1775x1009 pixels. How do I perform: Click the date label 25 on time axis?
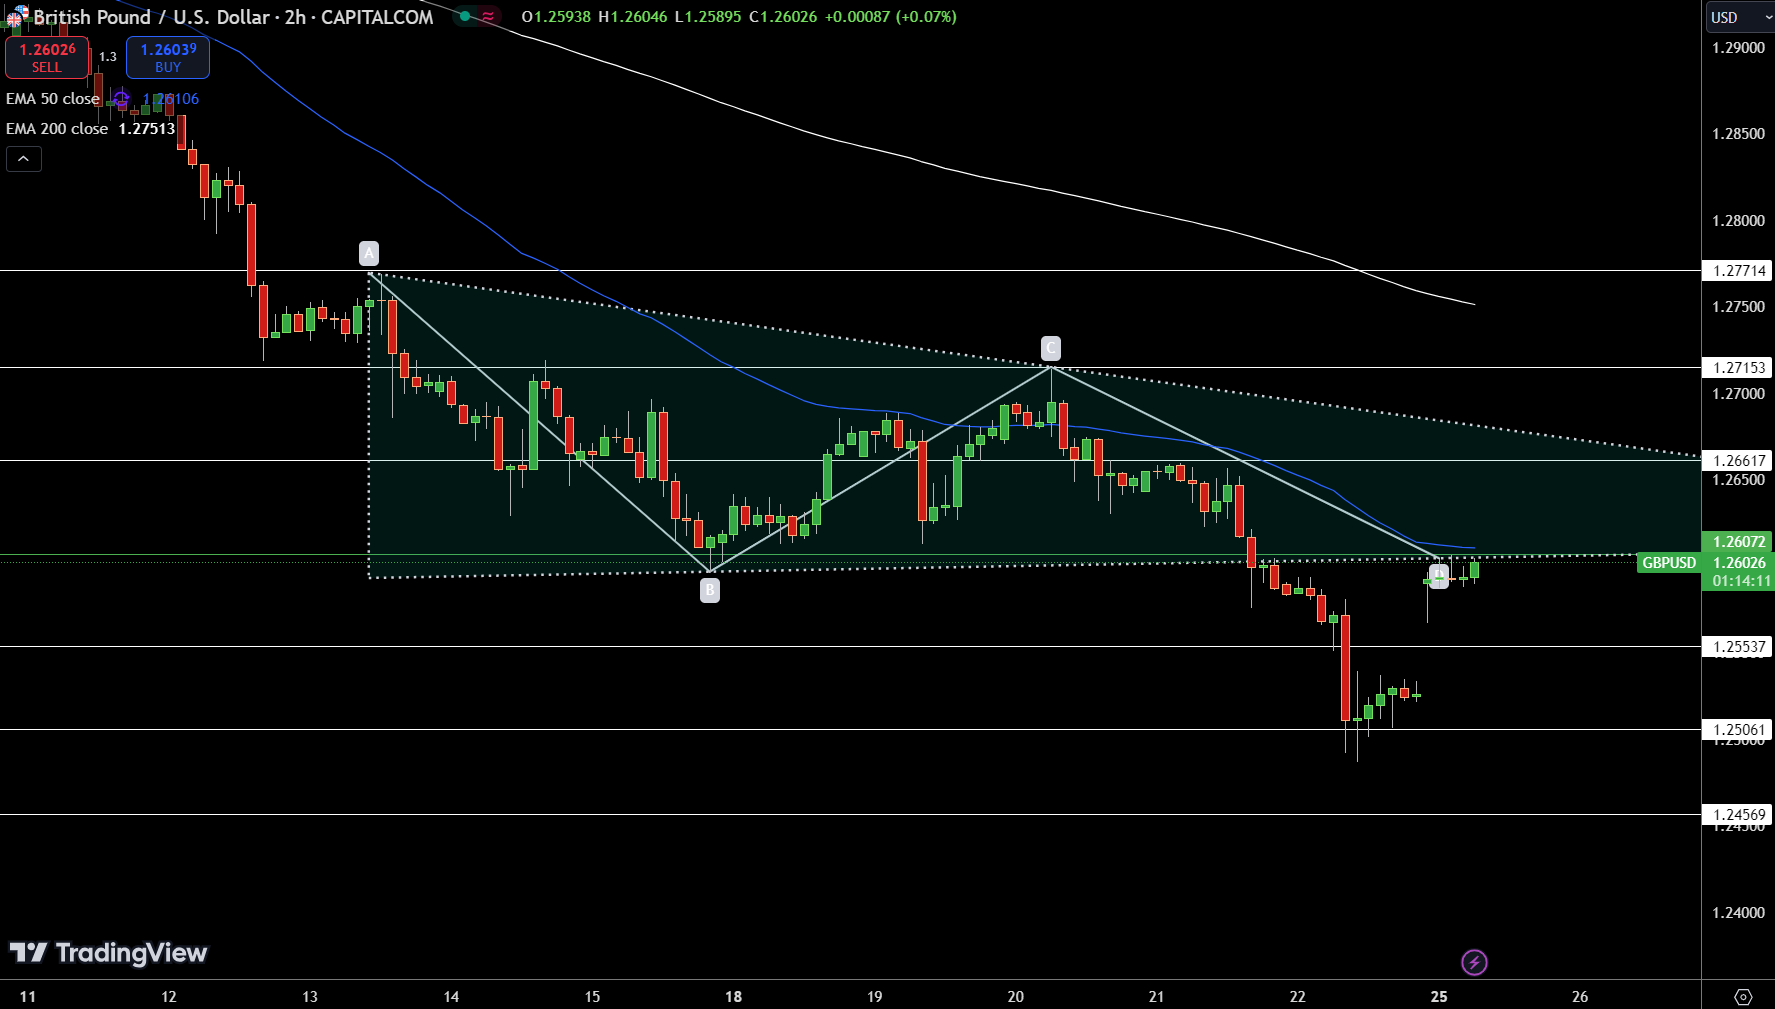(1439, 996)
